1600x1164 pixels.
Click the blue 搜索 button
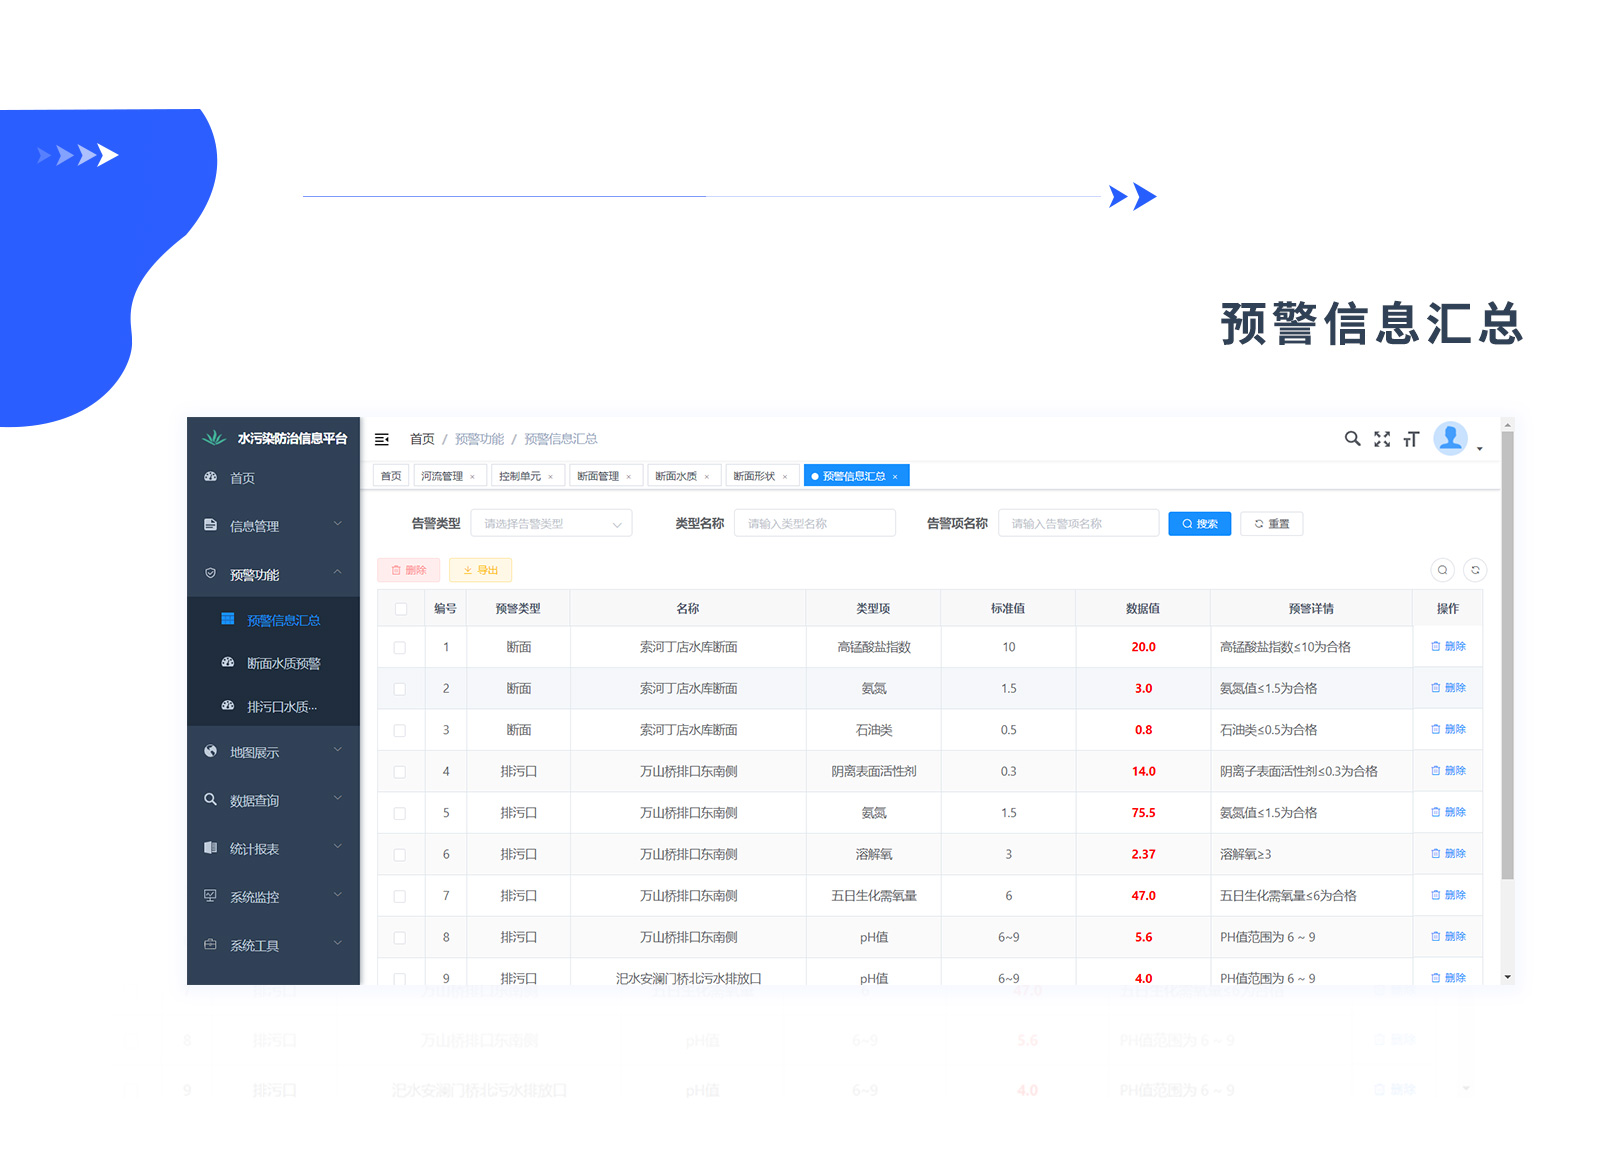click(1199, 524)
